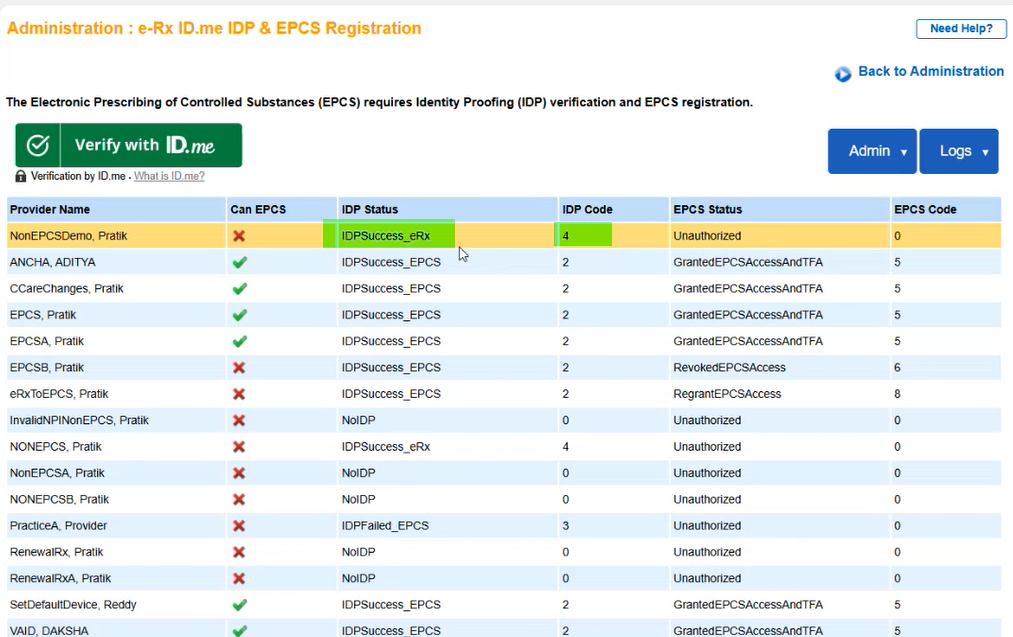Click the green checkmark for SetDefaultDevice, Reddy
This screenshot has height=637, width=1013.
click(239, 605)
